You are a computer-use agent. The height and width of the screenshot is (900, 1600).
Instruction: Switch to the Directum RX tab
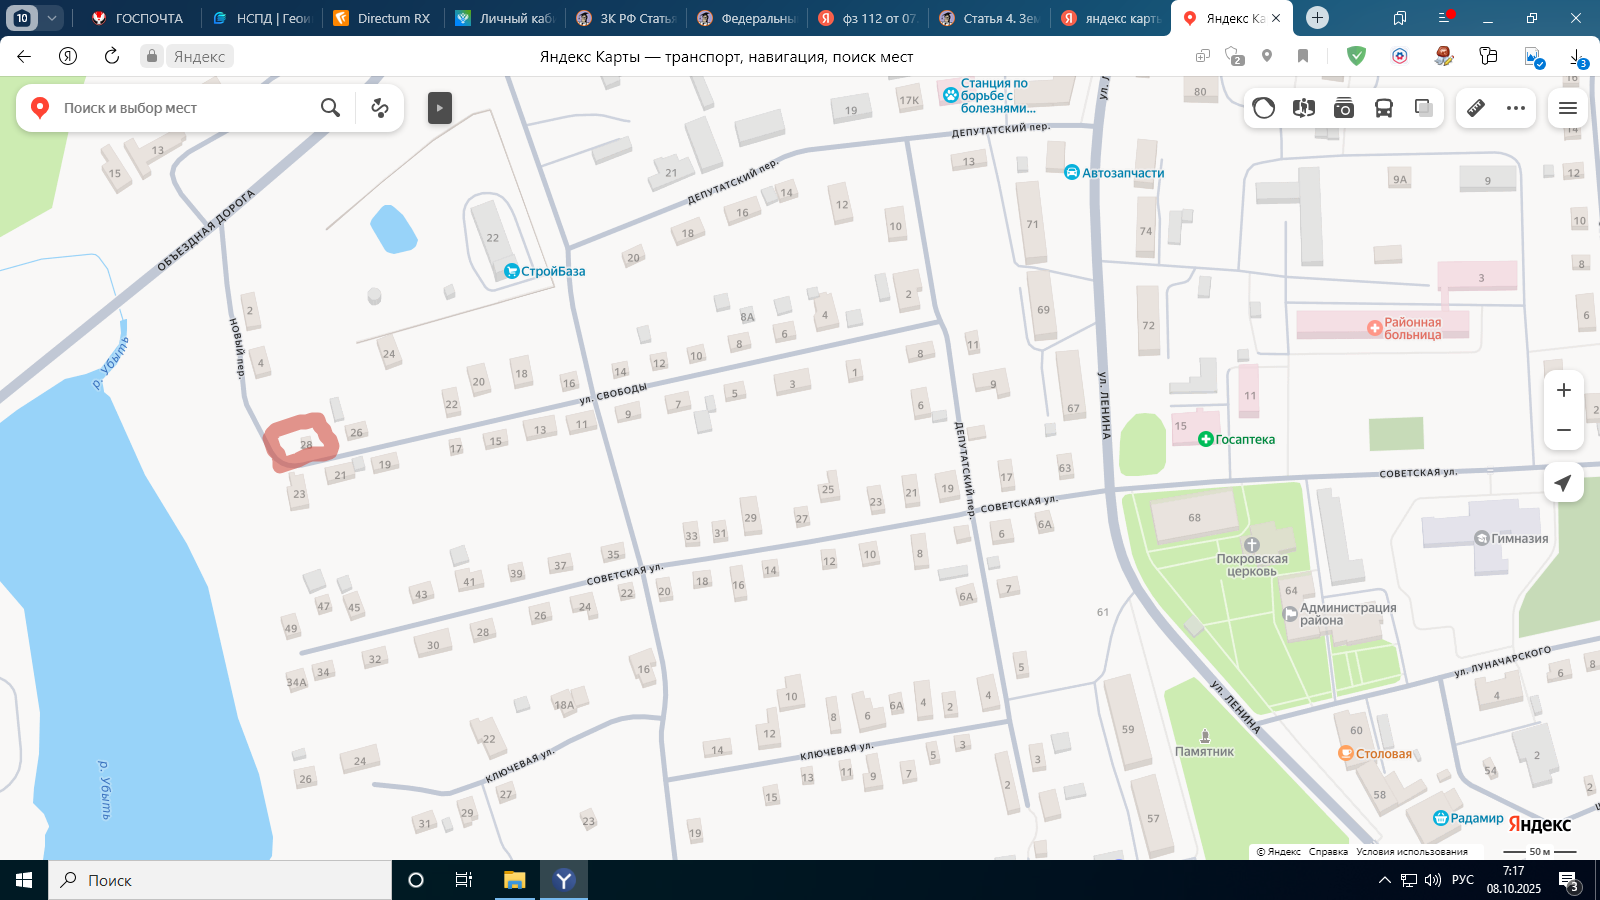pyautogui.click(x=383, y=18)
